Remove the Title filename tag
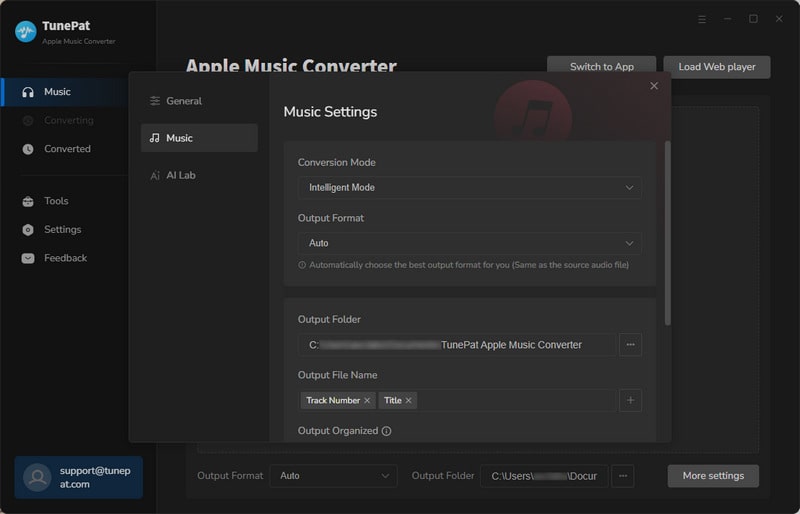Screen dimensions: 800x514 point(408,401)
